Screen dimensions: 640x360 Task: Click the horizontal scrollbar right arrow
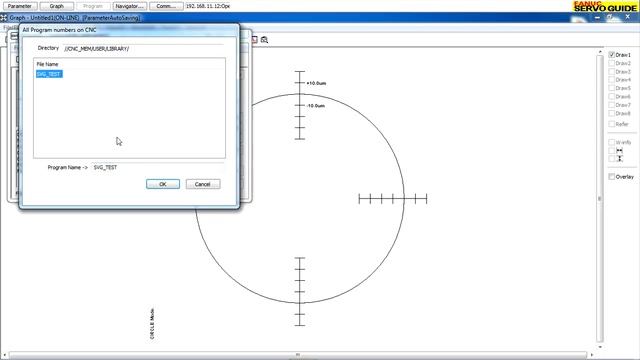coord(592,355)
